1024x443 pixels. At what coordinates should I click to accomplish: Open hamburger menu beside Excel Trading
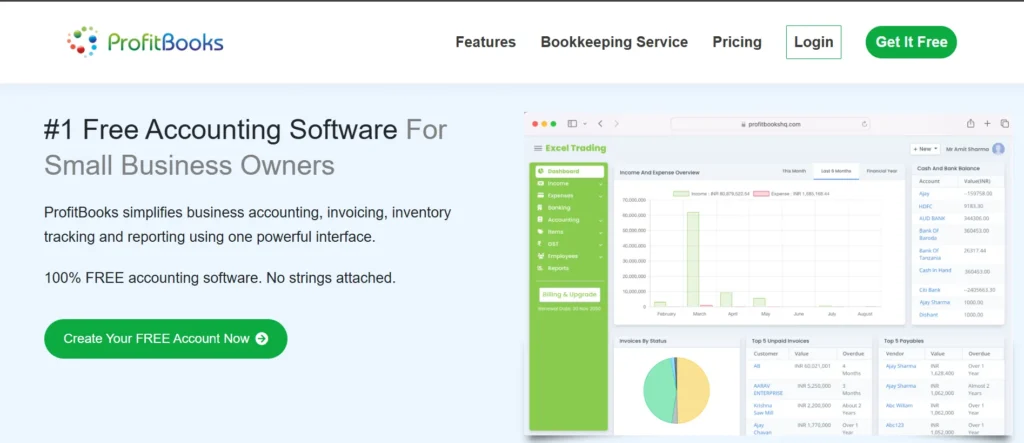tap(538, 148)
